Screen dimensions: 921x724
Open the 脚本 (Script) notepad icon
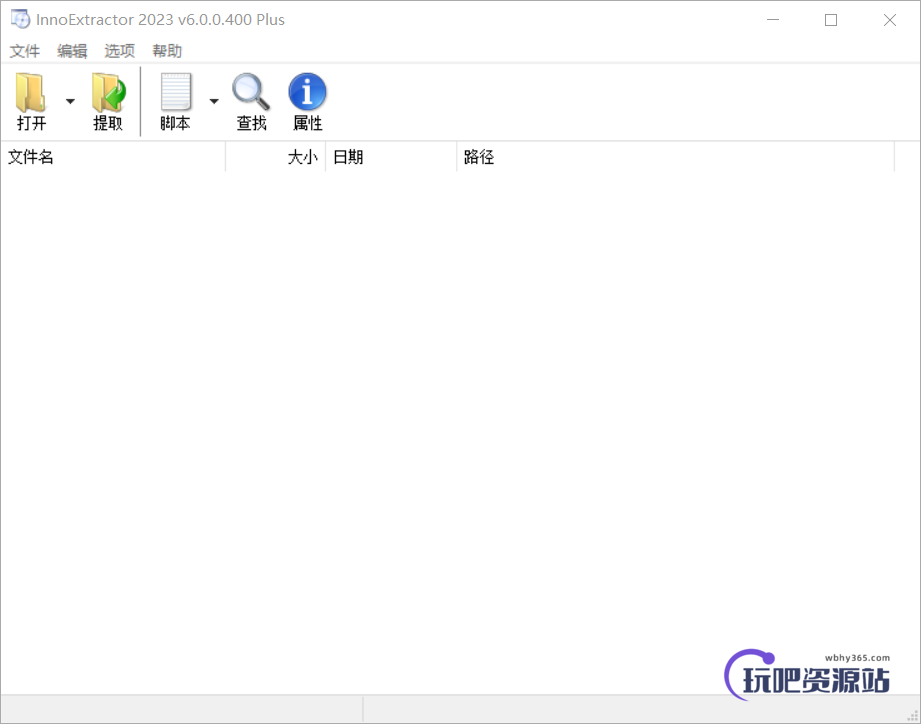pyautogui.click(x=176, y=92)
